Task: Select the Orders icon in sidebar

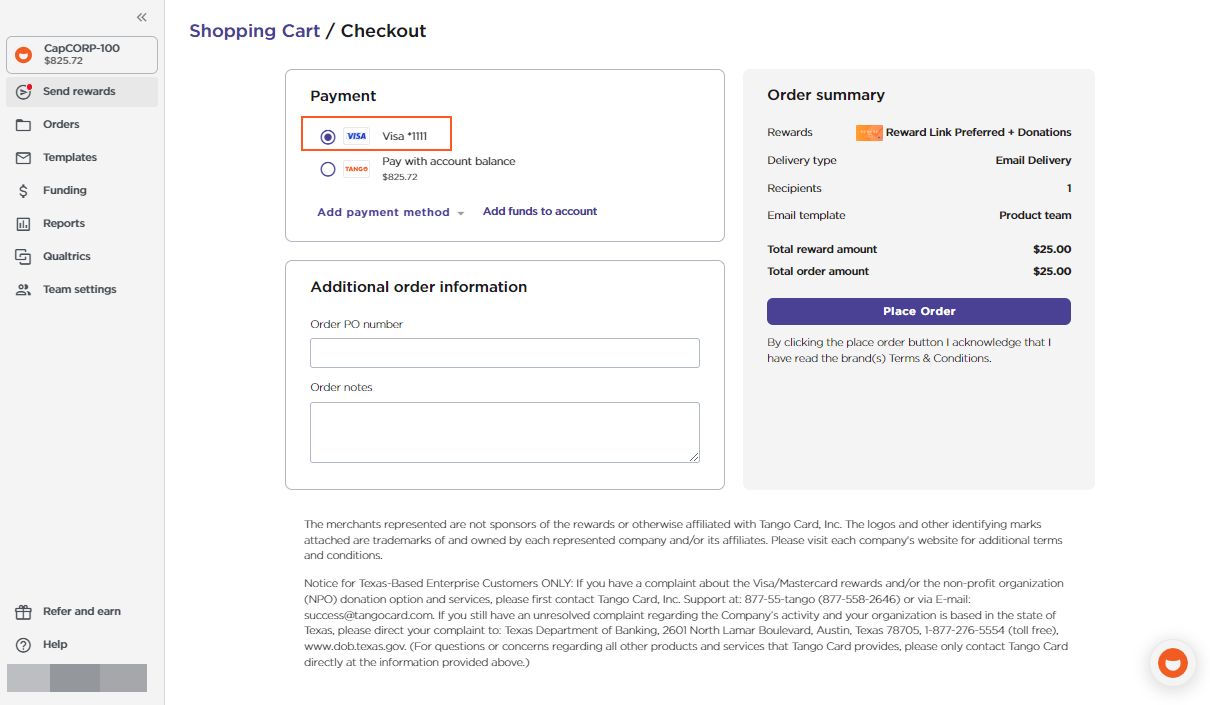Action: point(22,124)
